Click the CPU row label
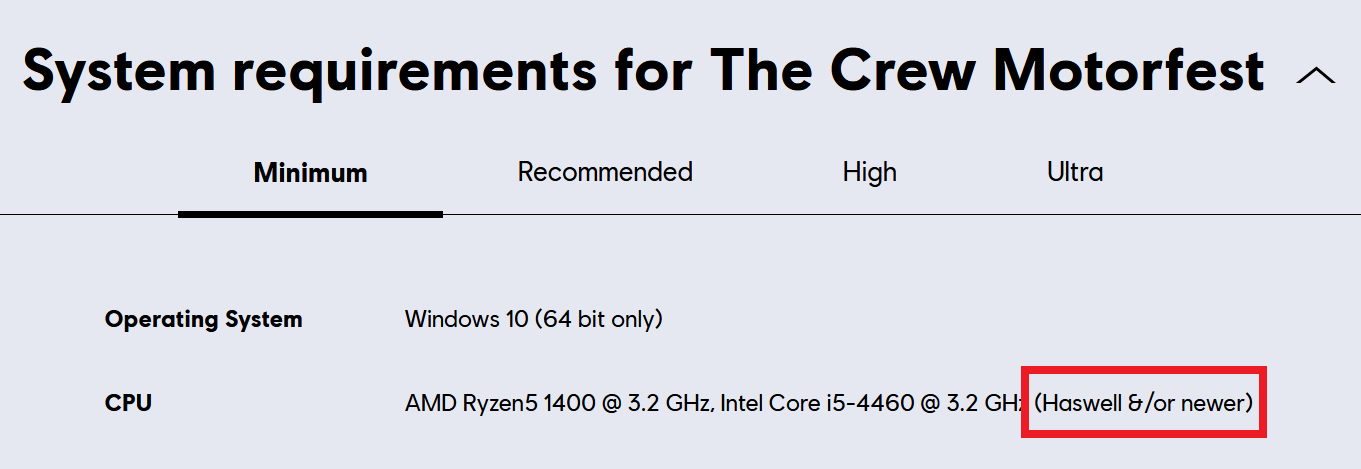The width and height of the screenshot is (1361, 469). pos(128,404)
